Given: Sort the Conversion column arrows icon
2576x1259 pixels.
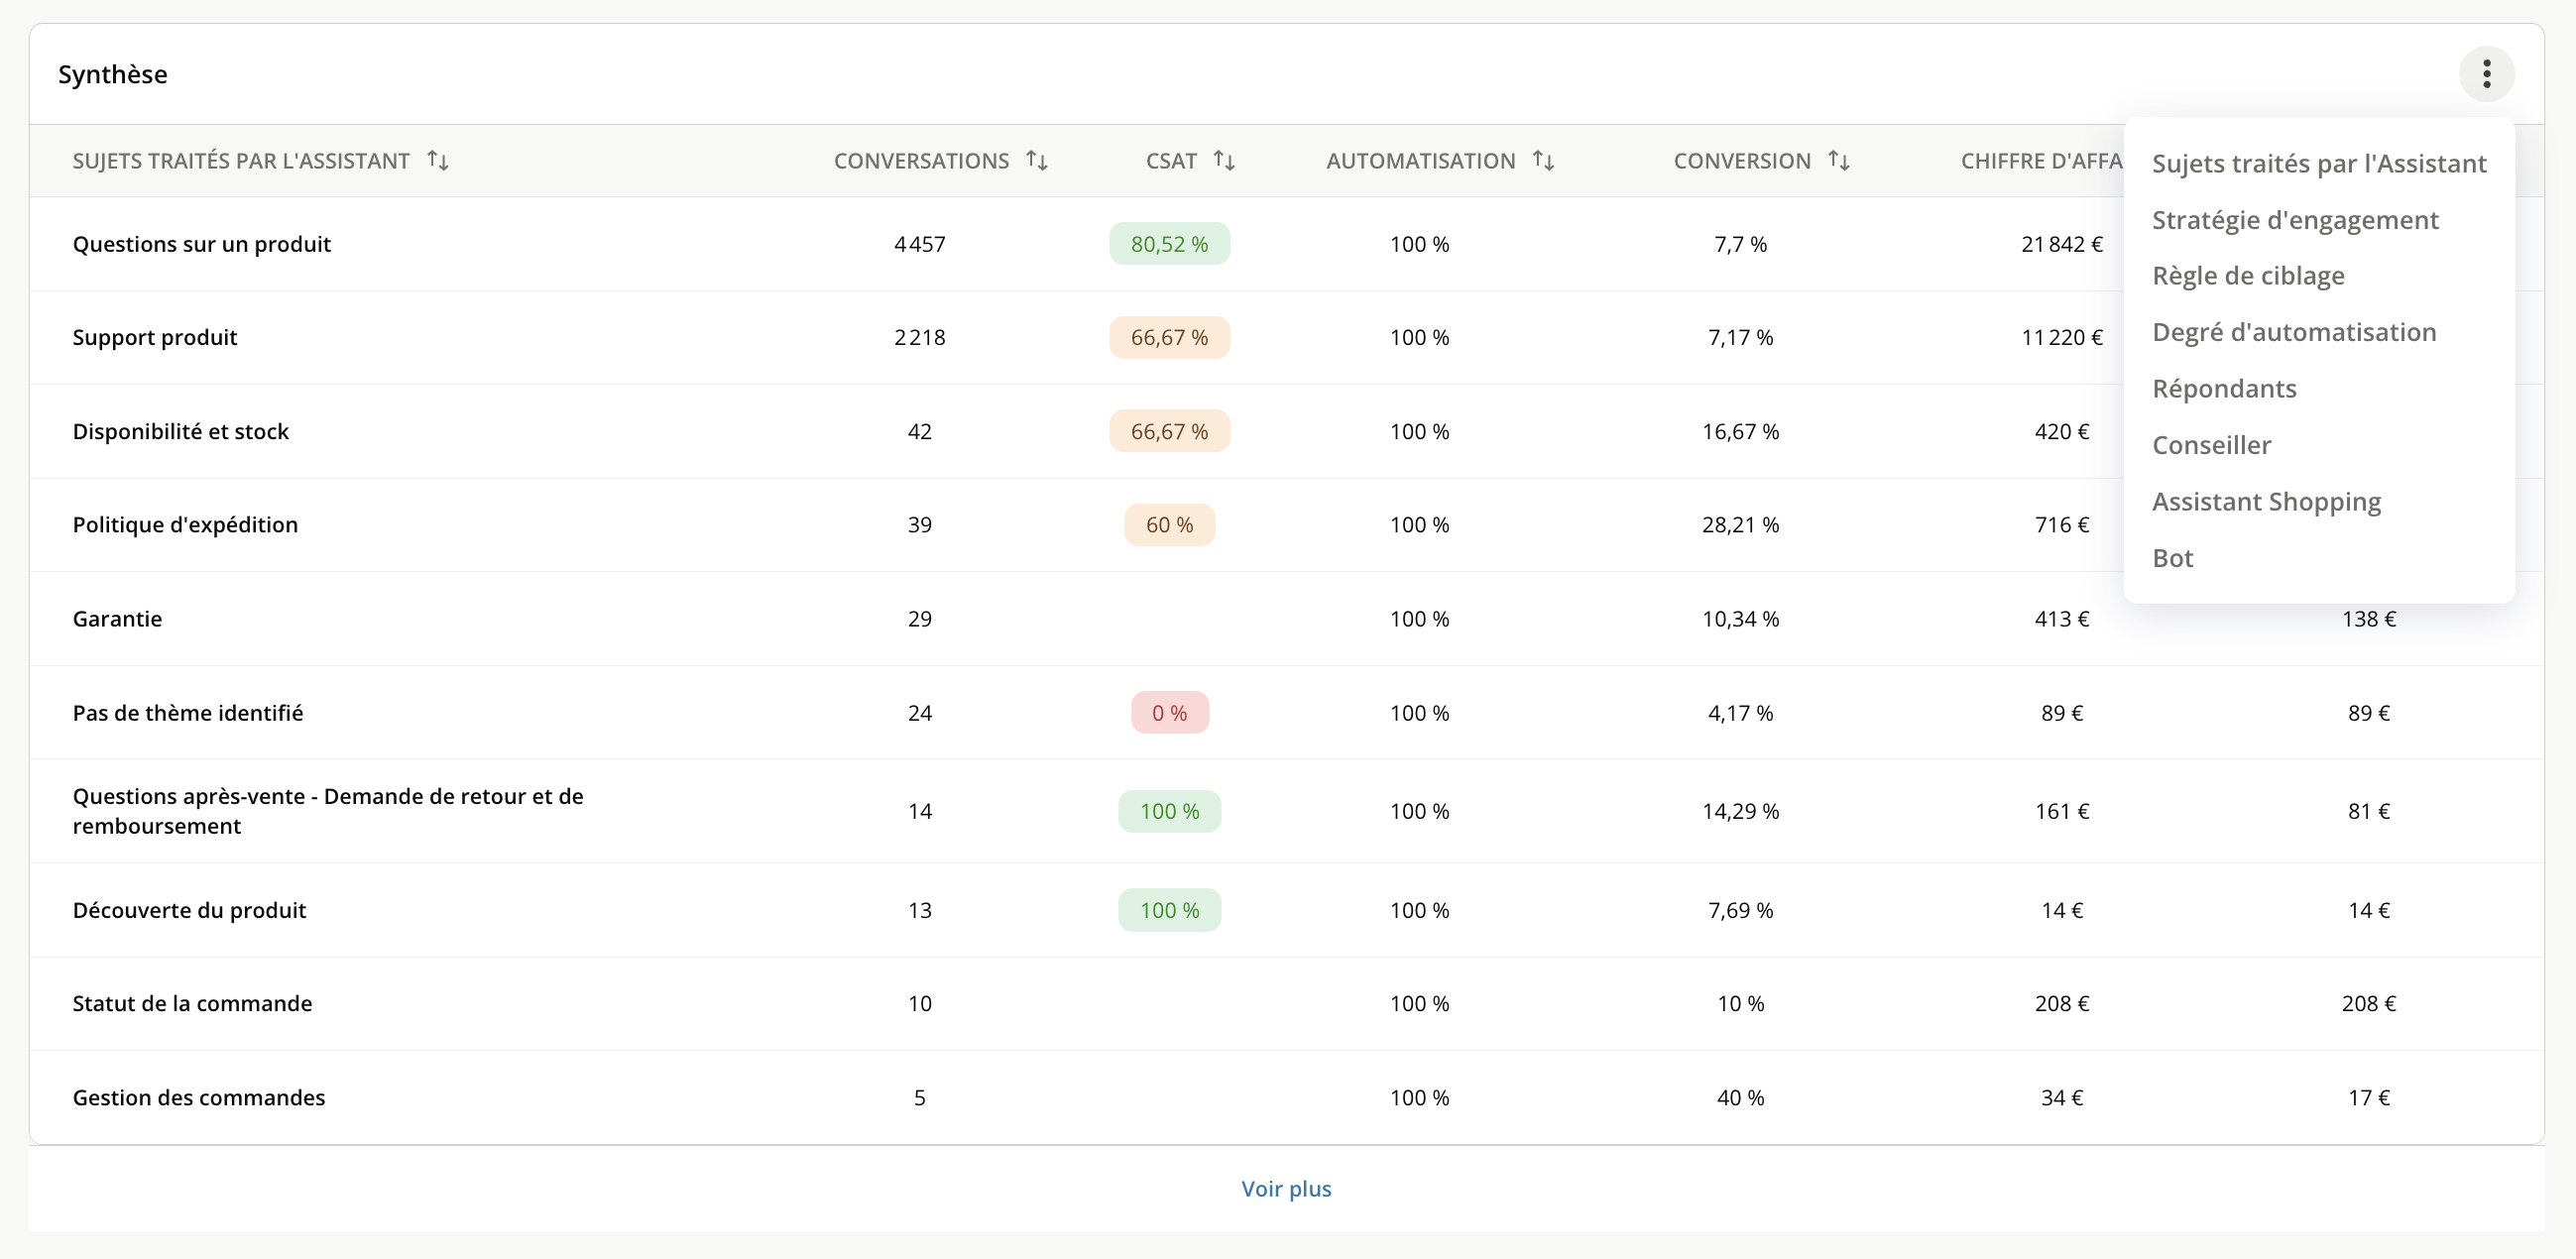Looking at the screenshot, I should coord(1838,160).
